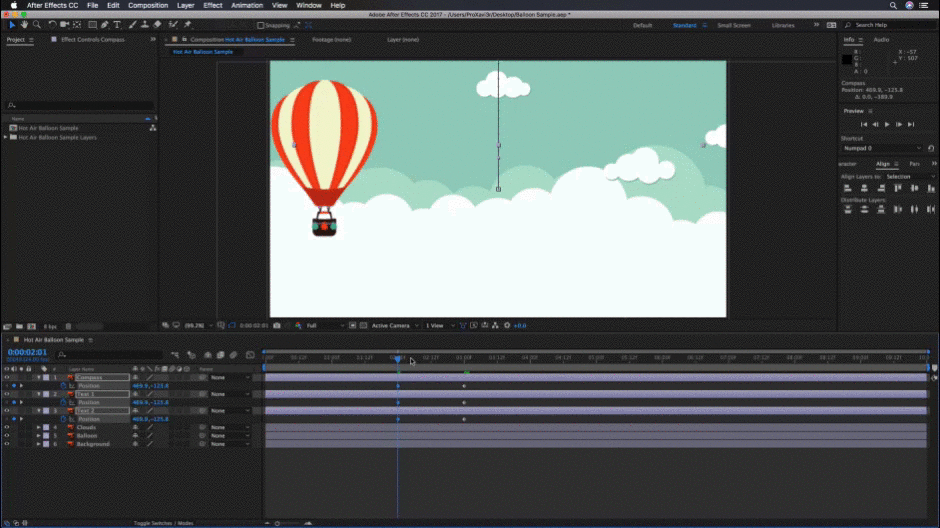940x528 pixels.
Task: Hide the Background layer eye icon
Action: (x=7, y=444)
